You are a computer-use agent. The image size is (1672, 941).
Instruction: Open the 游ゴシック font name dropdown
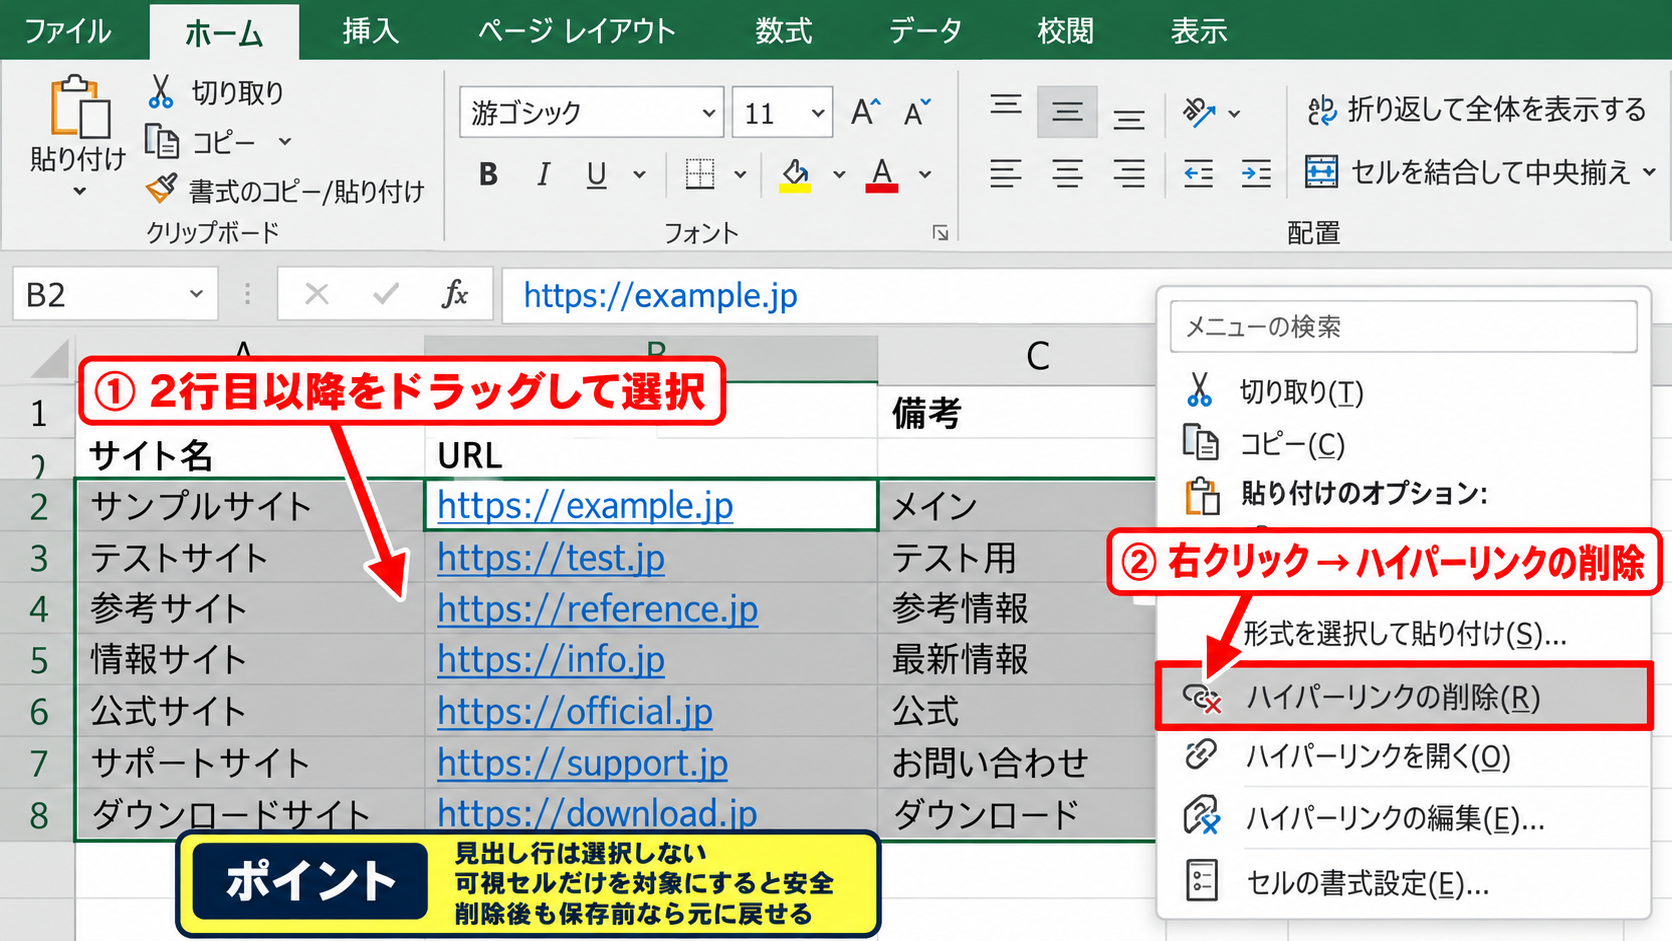[708, 113]
